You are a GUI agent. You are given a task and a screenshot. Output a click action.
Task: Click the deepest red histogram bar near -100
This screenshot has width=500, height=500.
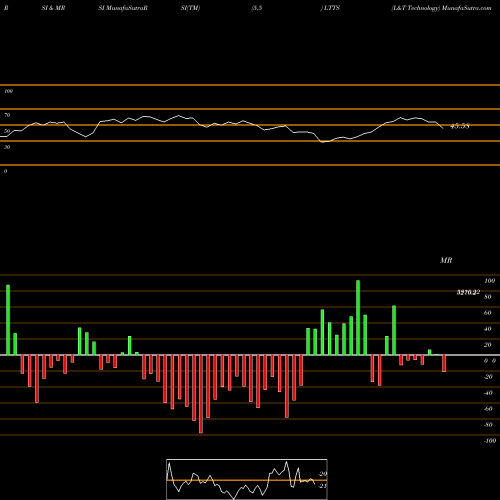[x=201, y=394]
